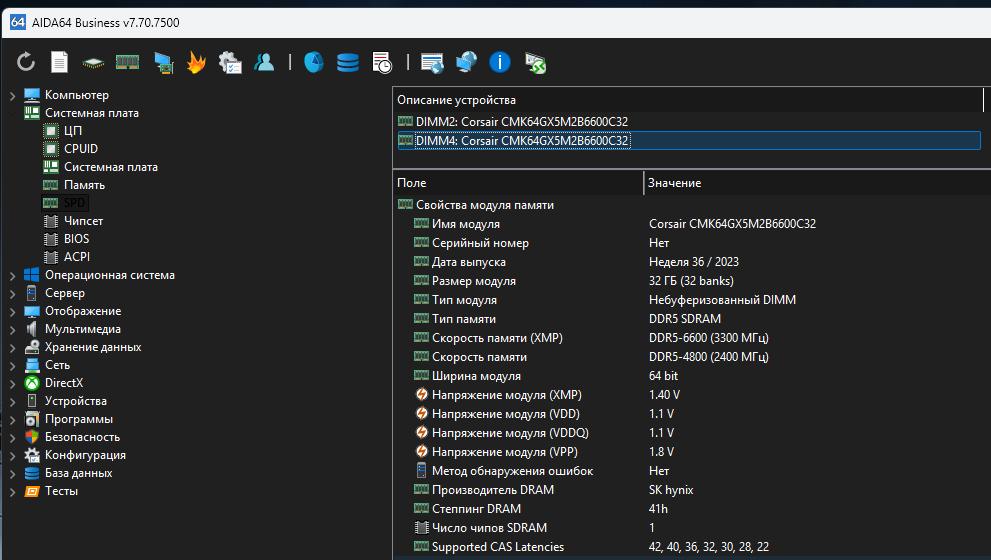Click the blue pie chart toolbar icon
Image resolution: width=991 pixels, height=560 pixels.
(x=314, y=62)
